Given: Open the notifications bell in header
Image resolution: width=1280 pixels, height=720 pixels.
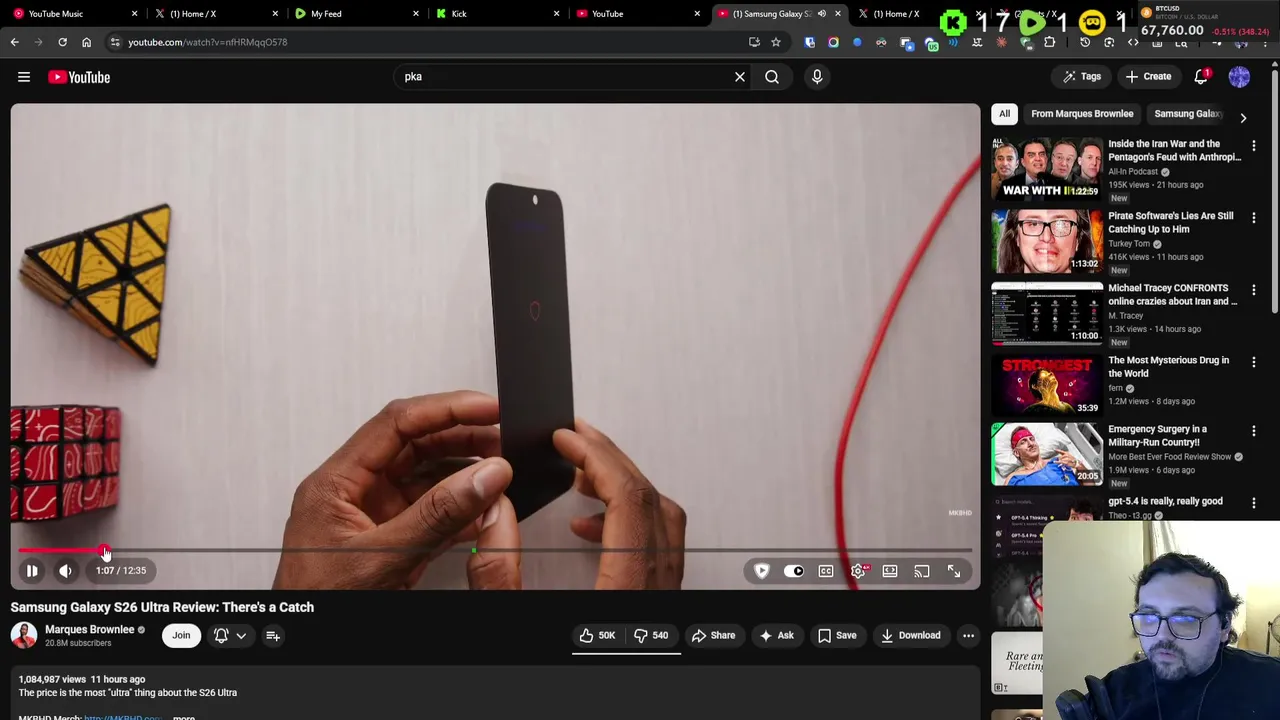Looking at the screenshot, I should click(x=1202, y=77).
